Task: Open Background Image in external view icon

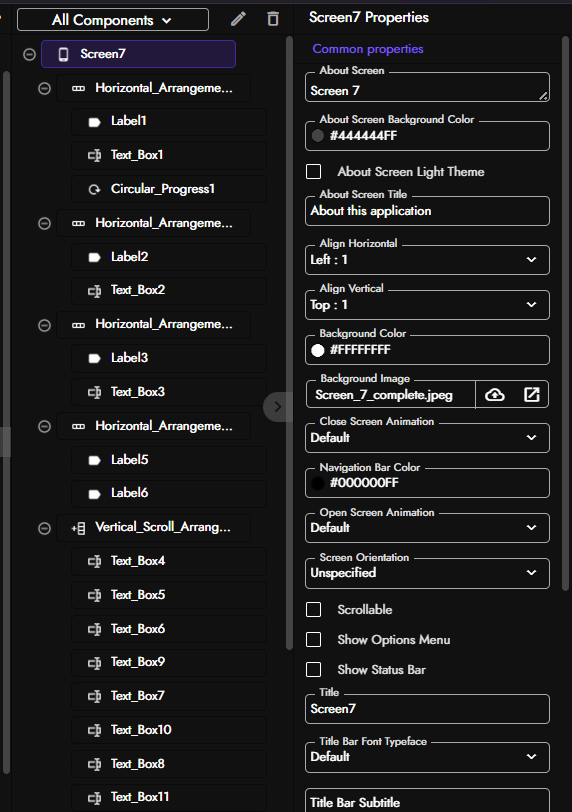Action: click(x=532, y=395)
